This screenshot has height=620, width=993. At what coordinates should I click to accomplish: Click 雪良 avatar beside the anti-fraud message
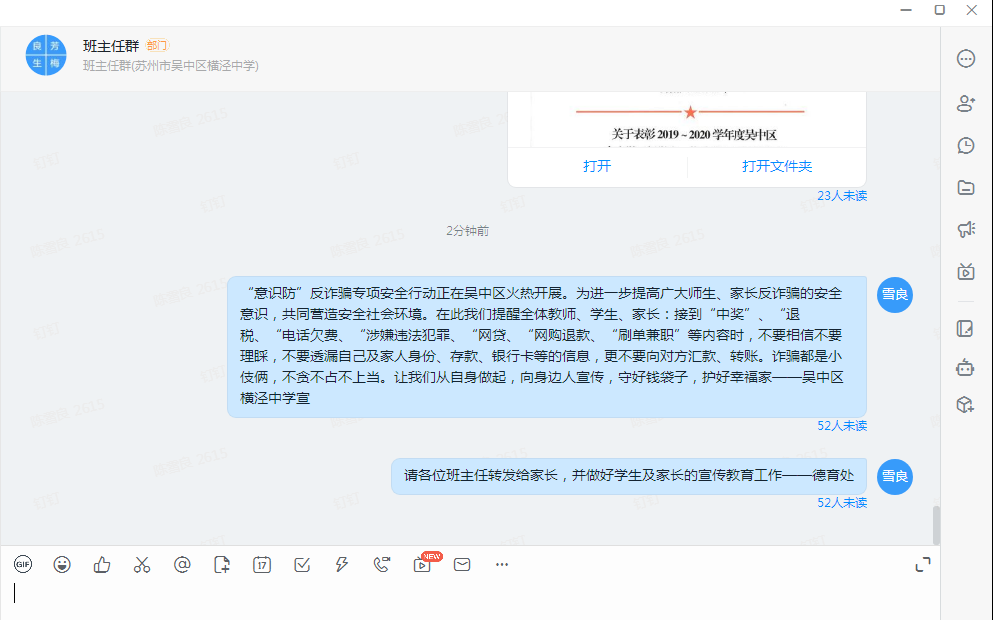coord(895,294)
